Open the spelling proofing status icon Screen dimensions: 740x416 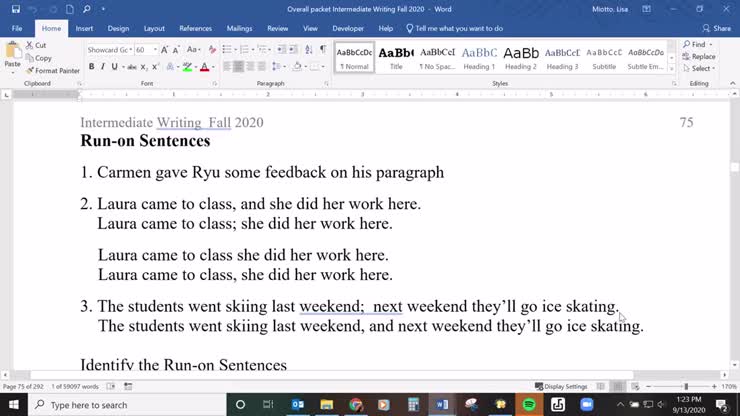click(x=111, y=386)
